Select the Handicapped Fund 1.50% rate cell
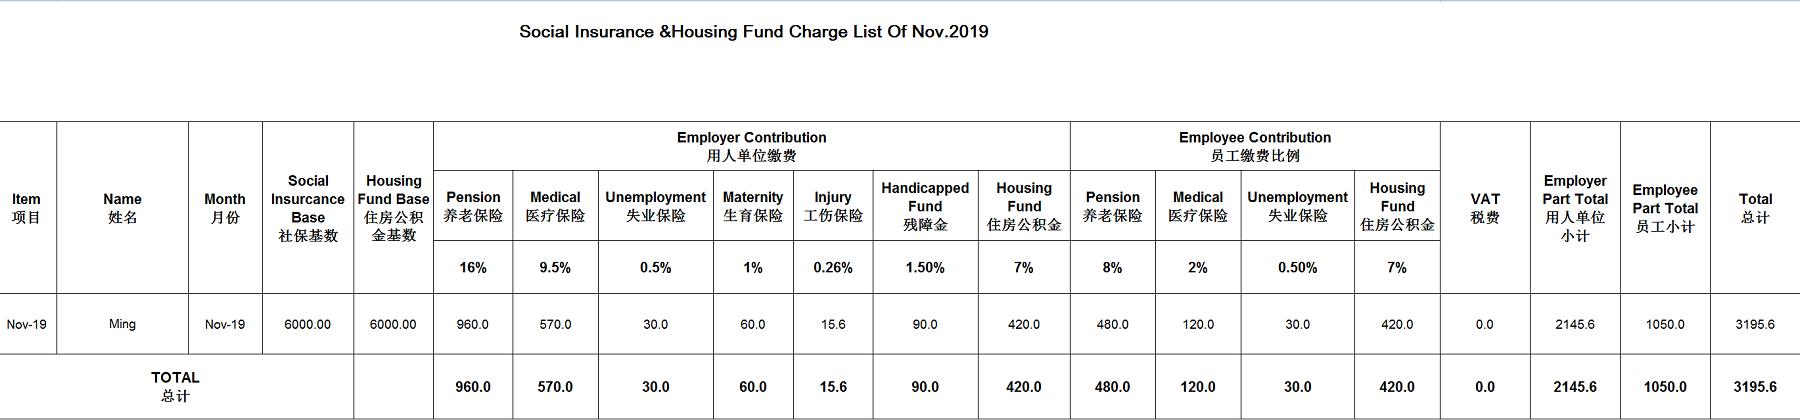The image size is (1800, 420). pos(925,267)
